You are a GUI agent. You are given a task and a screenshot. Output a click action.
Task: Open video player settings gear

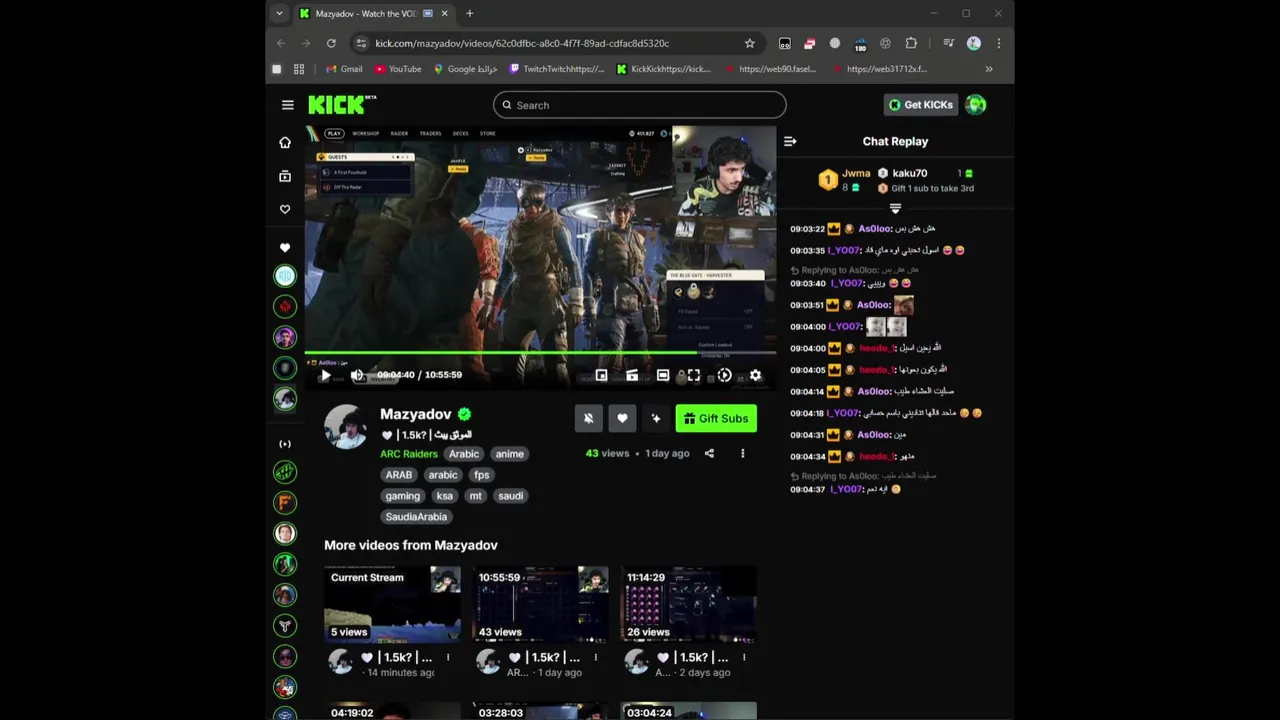756,375
